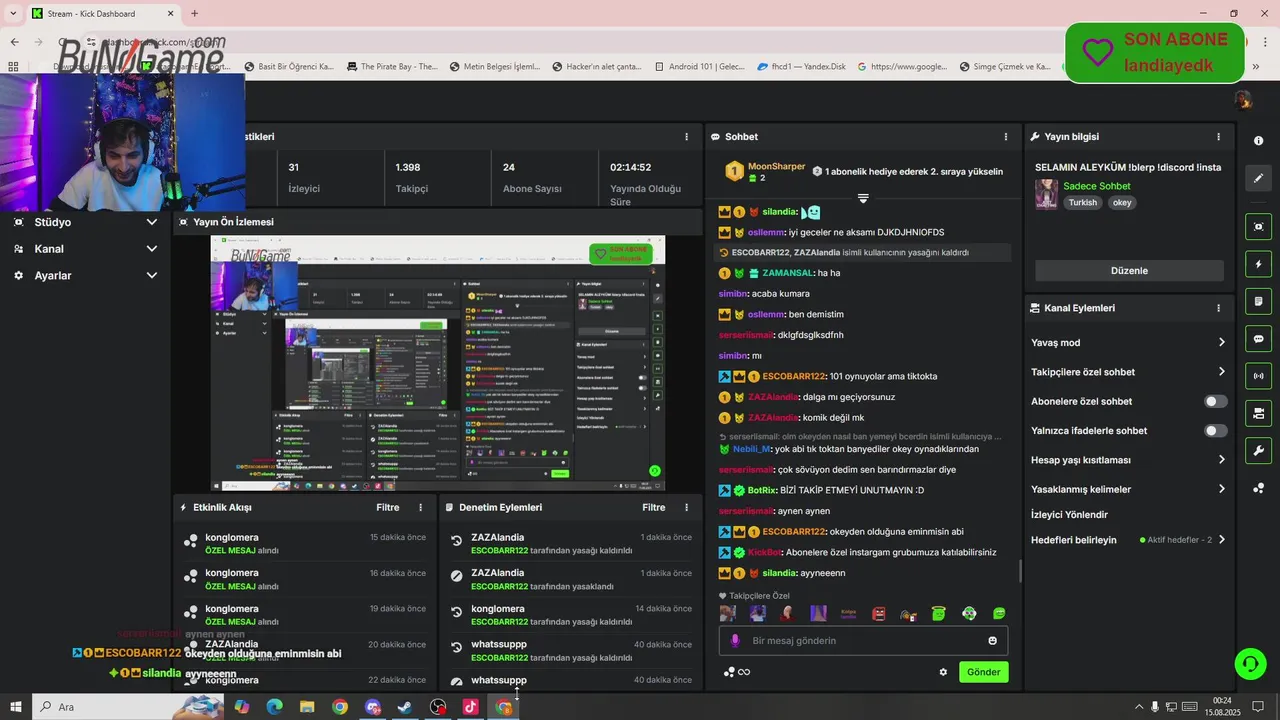This screenshot has width=1280, height=720.
Task: Open Hacker'ın alet çanta bookmark
Action: click(x=595, y=67)
